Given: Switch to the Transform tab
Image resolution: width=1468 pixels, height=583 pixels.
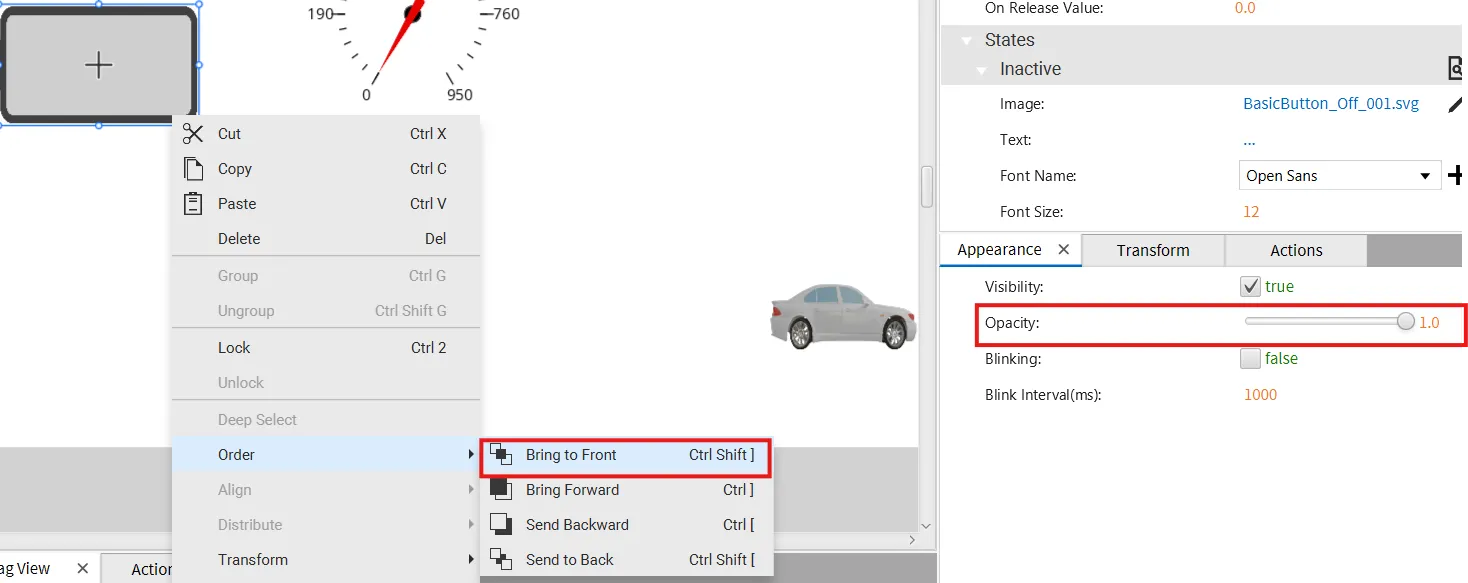Looking at the screenshot, I should pyautogui.click(x=1153, y=251).
